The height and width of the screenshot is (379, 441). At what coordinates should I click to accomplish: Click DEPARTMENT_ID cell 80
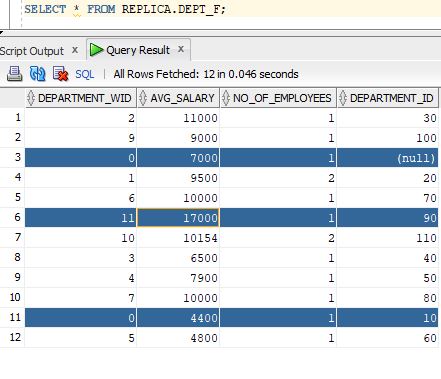[388, 298]
